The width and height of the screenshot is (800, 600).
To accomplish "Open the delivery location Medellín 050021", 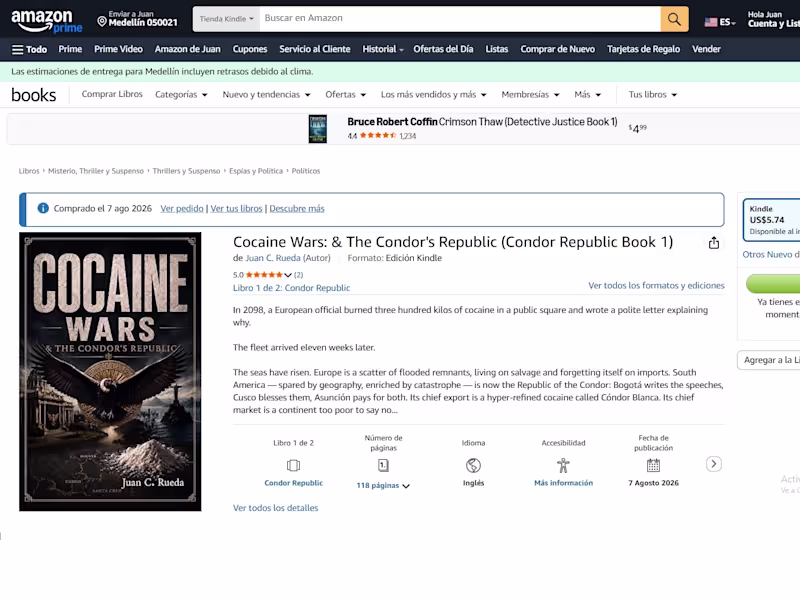I will click(x=137, y=19).
